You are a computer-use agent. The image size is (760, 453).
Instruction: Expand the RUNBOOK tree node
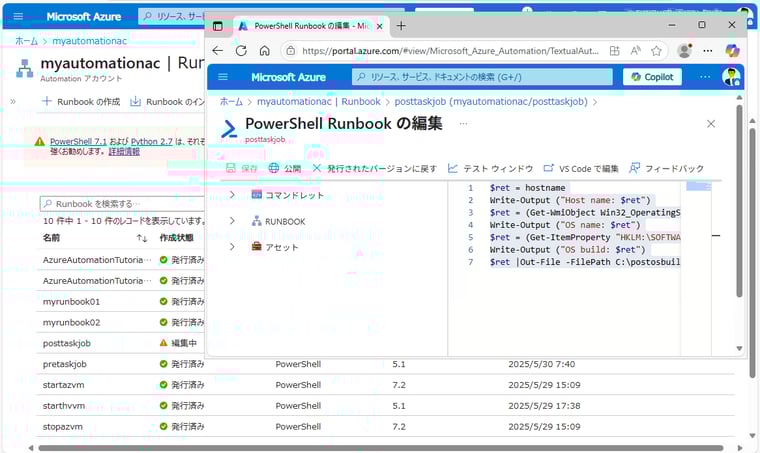[232, 221]
